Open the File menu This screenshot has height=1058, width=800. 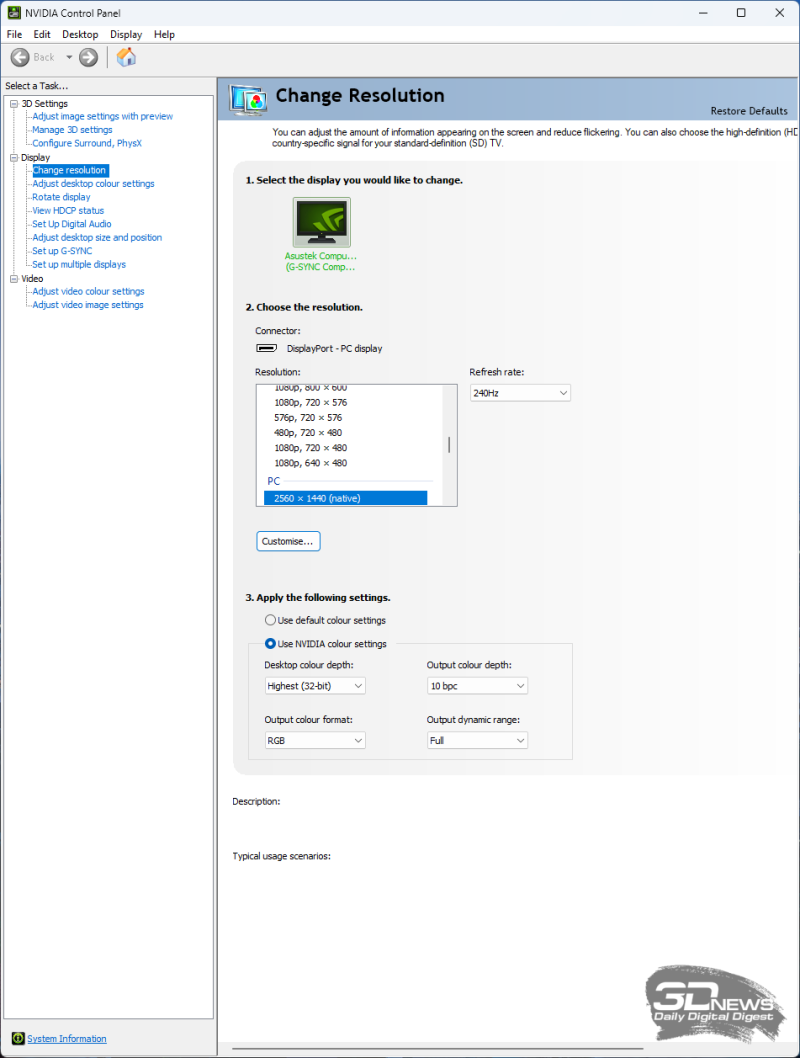click(x=14, y=34)
